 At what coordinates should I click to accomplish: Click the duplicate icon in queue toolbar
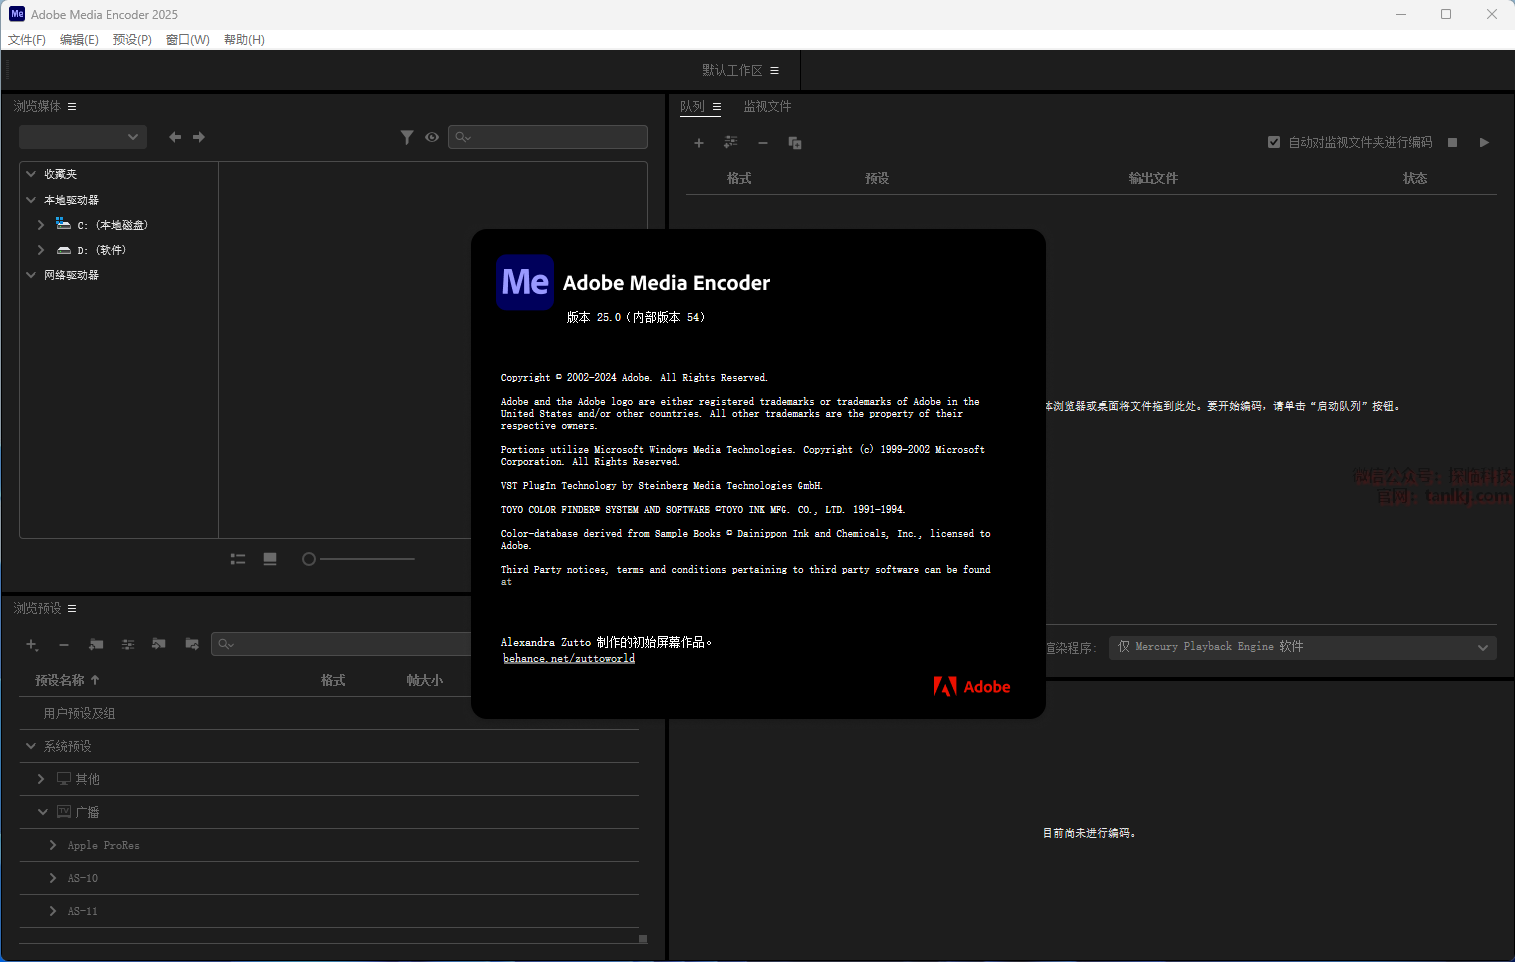click(x=795, y=143)
